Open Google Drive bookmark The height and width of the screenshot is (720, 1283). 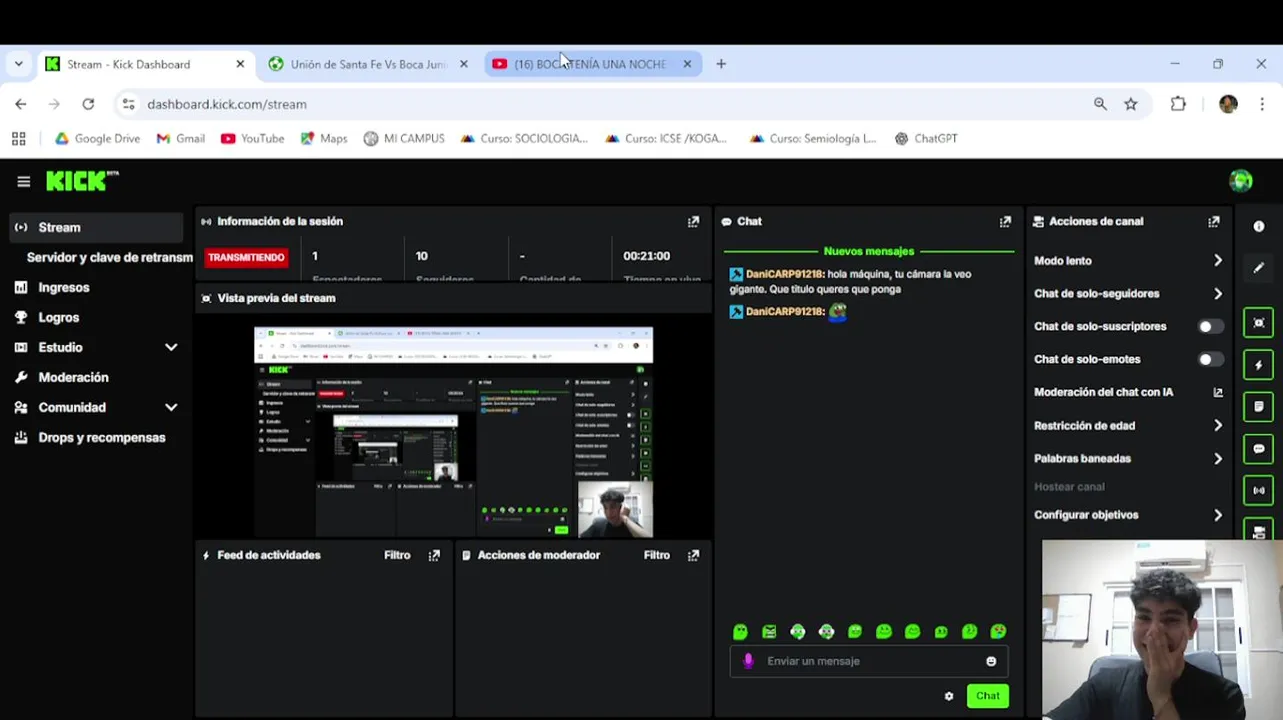pyautogui.click(x=97, y=139)
